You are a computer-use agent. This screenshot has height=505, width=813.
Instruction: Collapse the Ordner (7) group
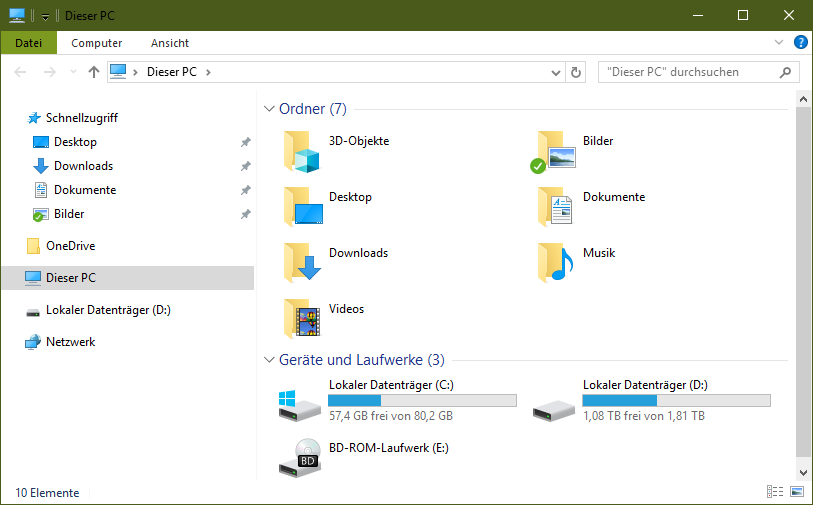click(269, 109)
